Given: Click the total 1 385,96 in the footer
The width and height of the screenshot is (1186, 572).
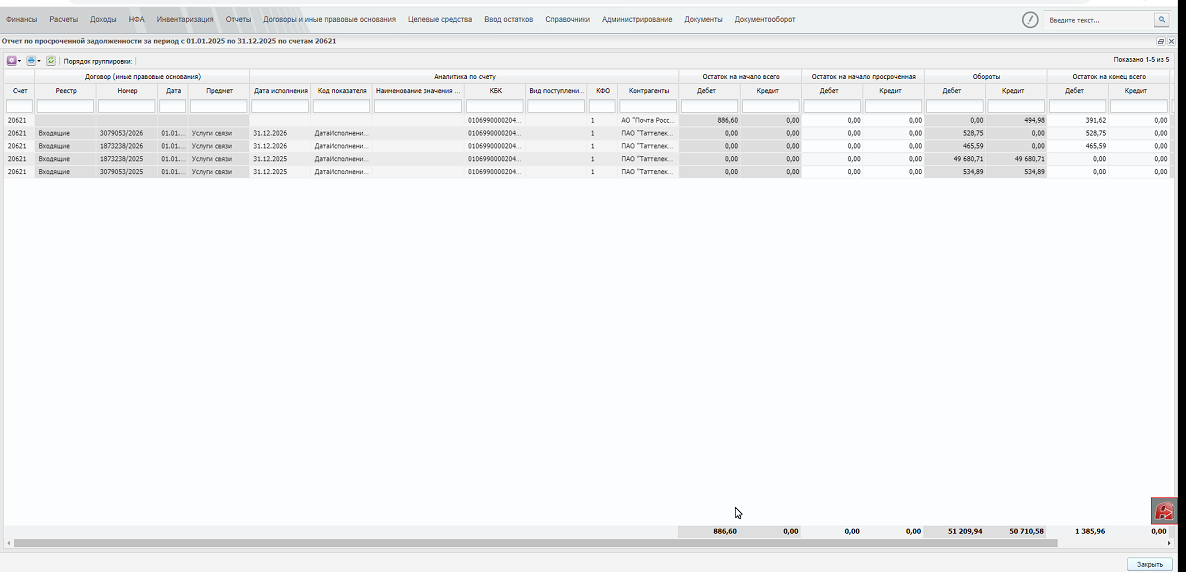Looking at the screenshot, I should click(x=1090, y=532).
